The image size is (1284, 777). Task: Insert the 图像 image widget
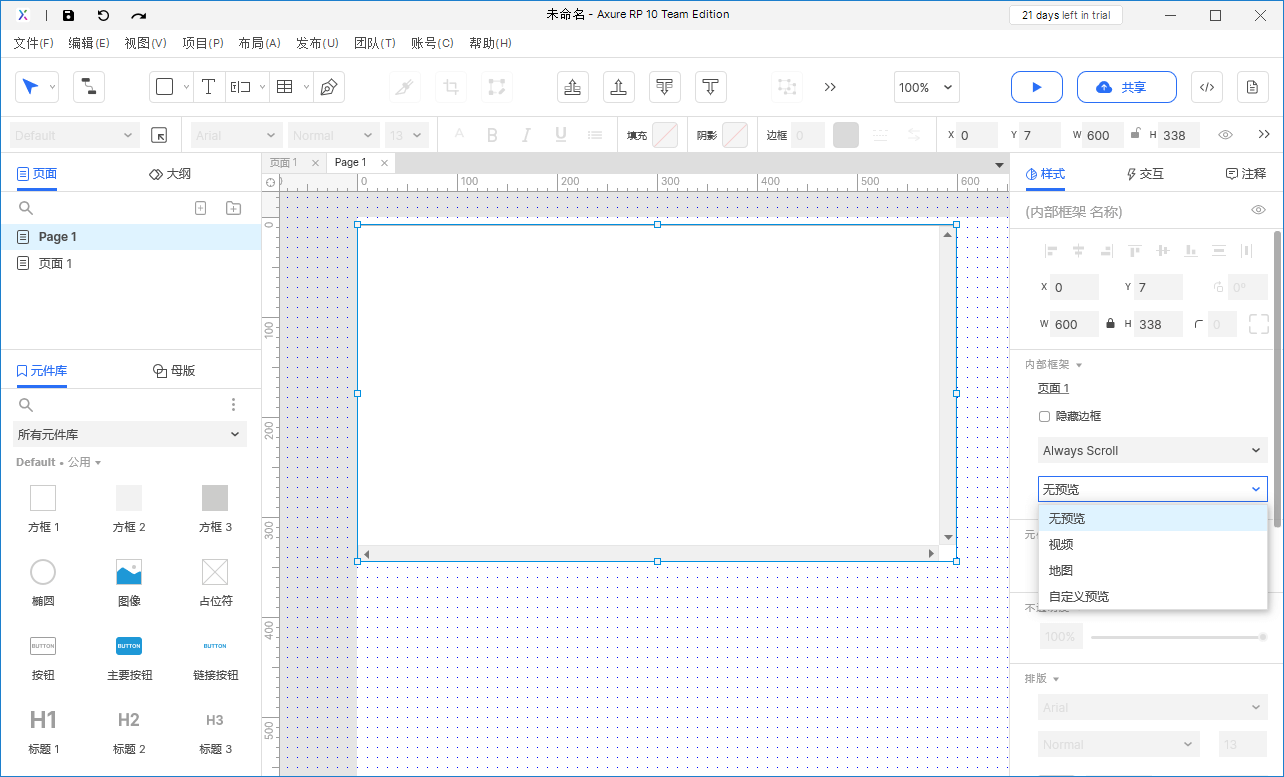[x=129, y=583]
